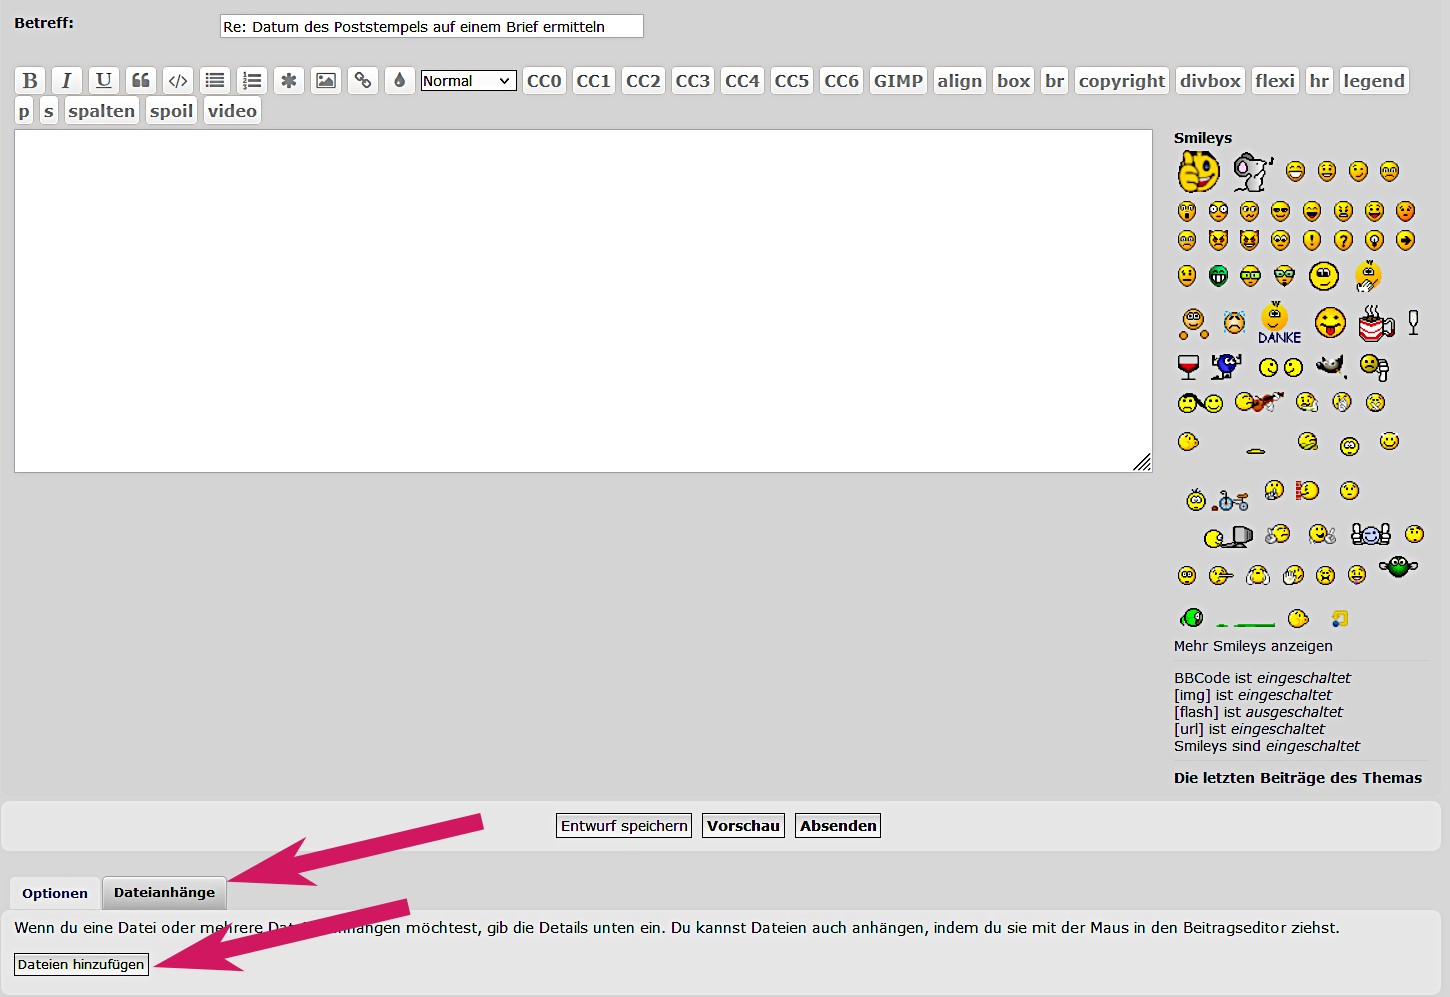Insert an unordered bullet list

click(215, 81)
